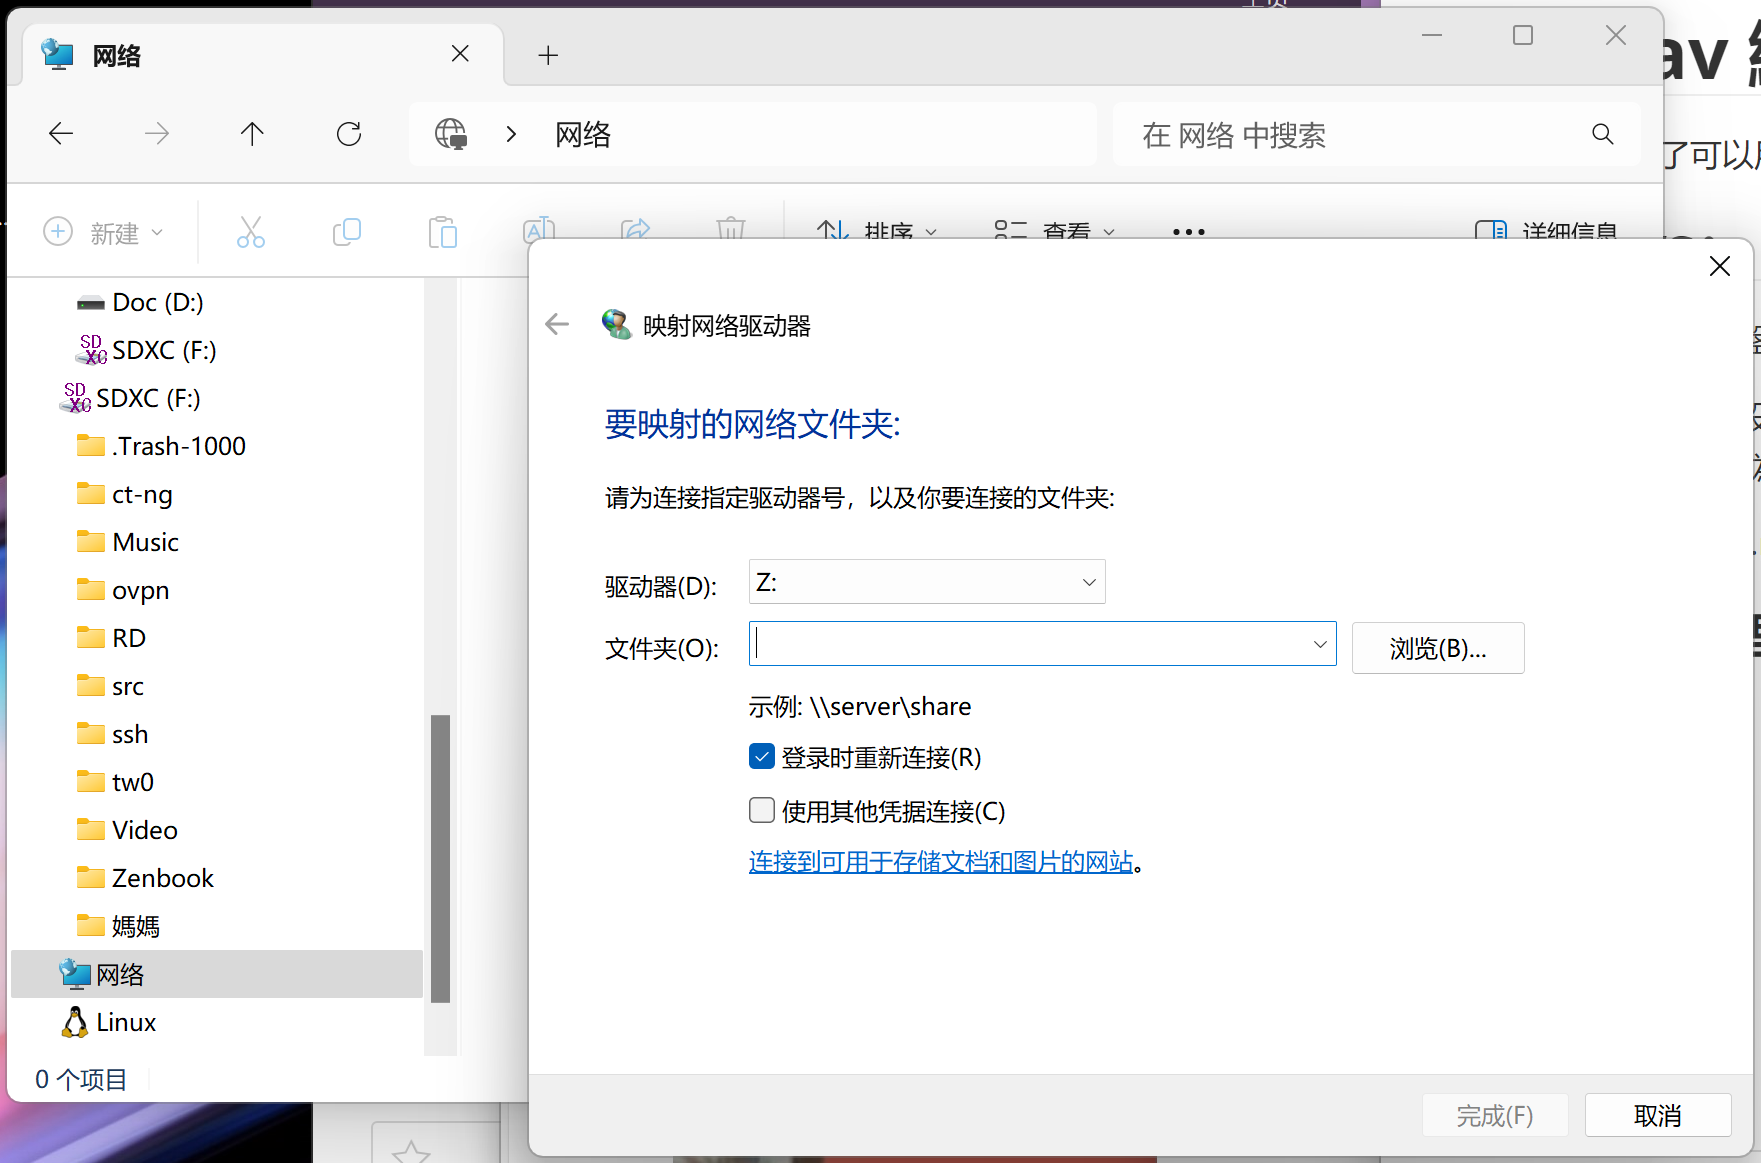Click the back arrow in Explorer navigation
This screenshot has width=1761, height=1163.
coord(61,134)
